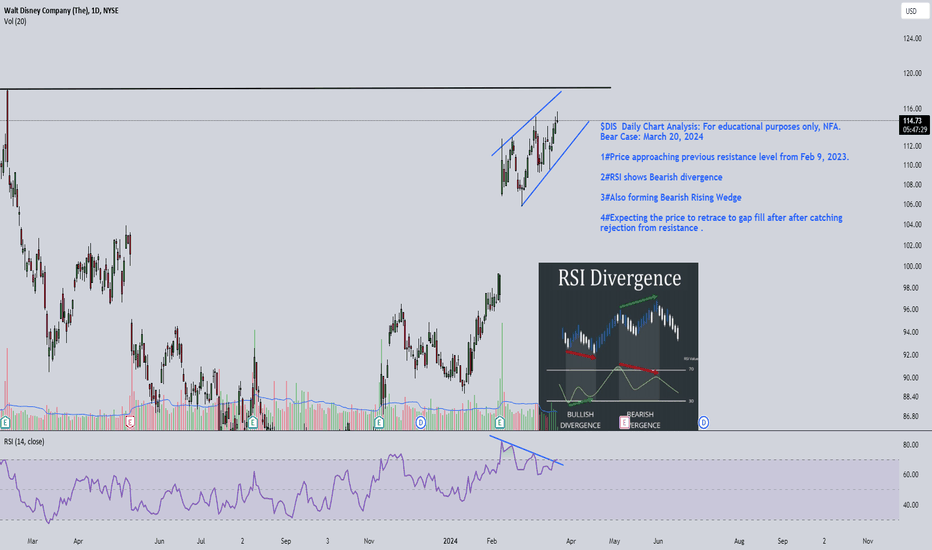Click the 108.00 price scale label

[x=912, y=185]
